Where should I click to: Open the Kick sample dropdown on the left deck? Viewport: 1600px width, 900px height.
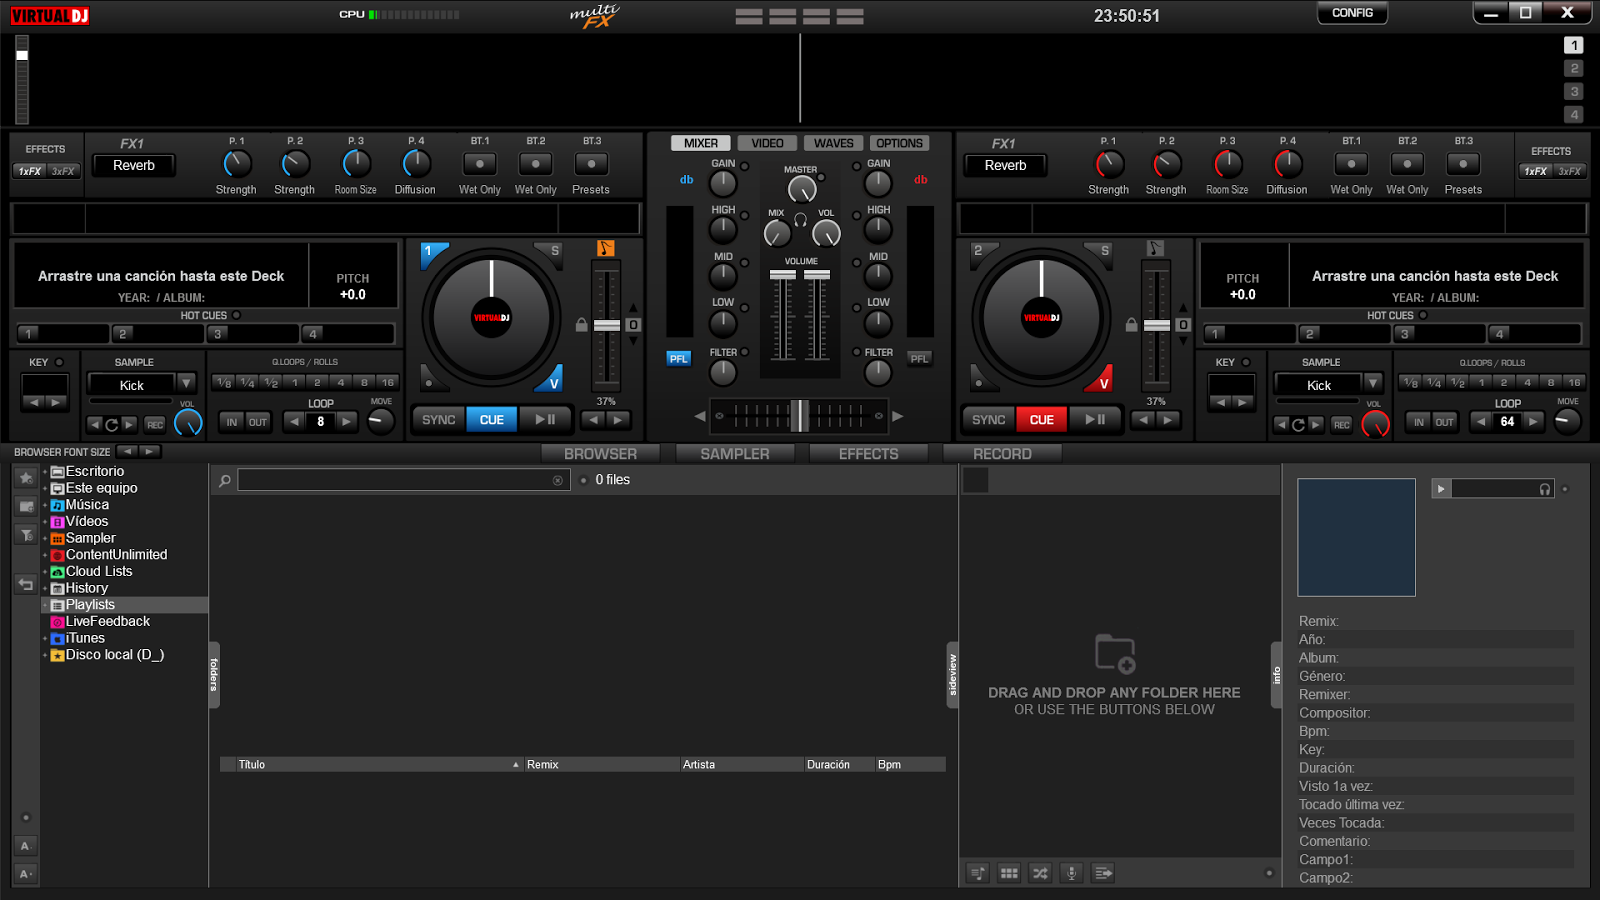point(188,383)
